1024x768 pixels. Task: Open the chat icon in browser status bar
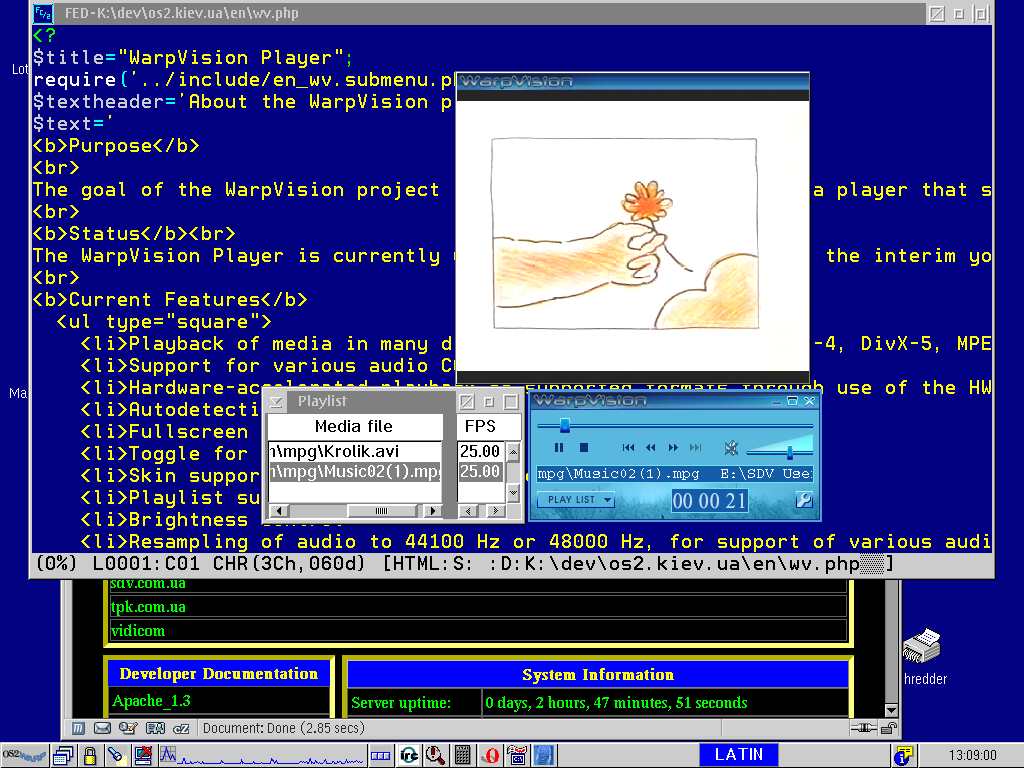181,728
